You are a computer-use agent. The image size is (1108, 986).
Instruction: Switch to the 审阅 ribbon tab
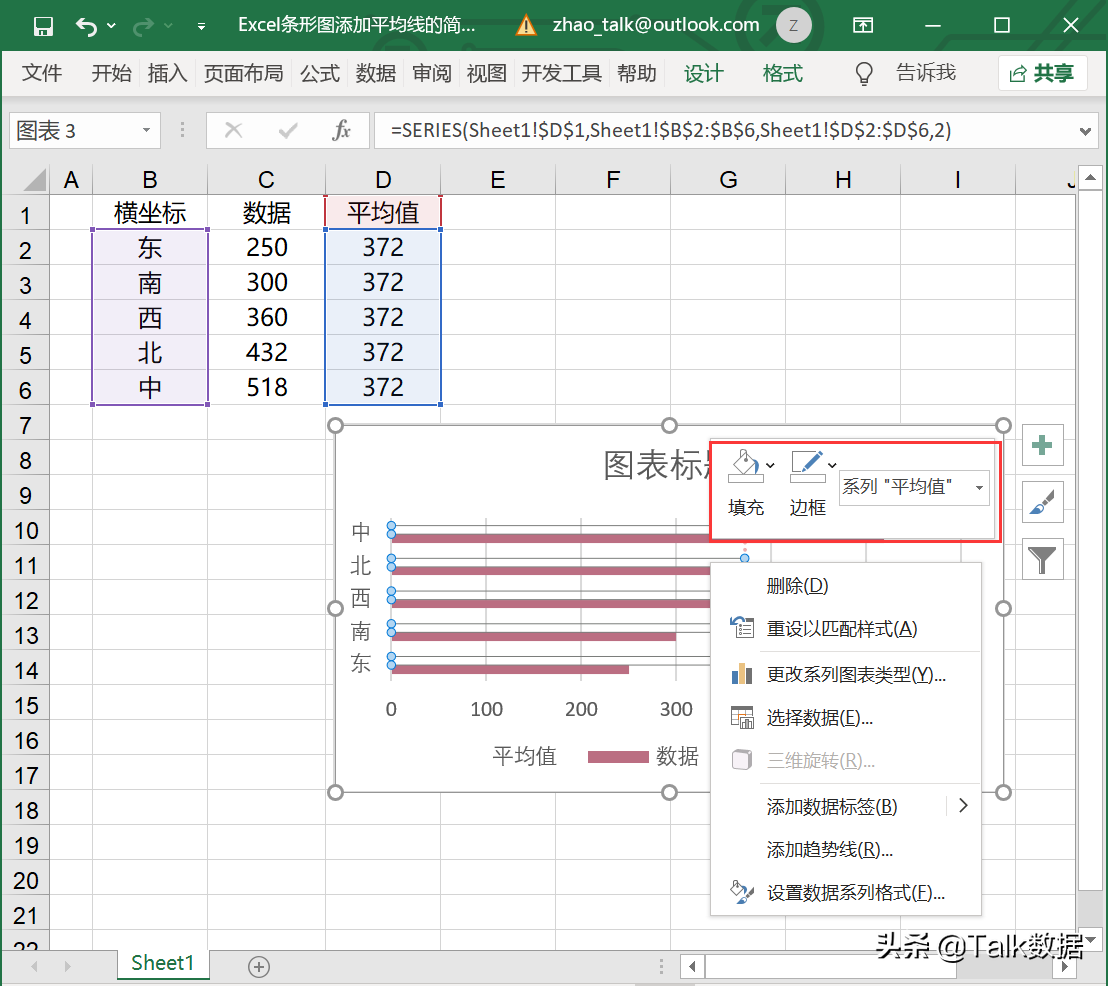431,73
